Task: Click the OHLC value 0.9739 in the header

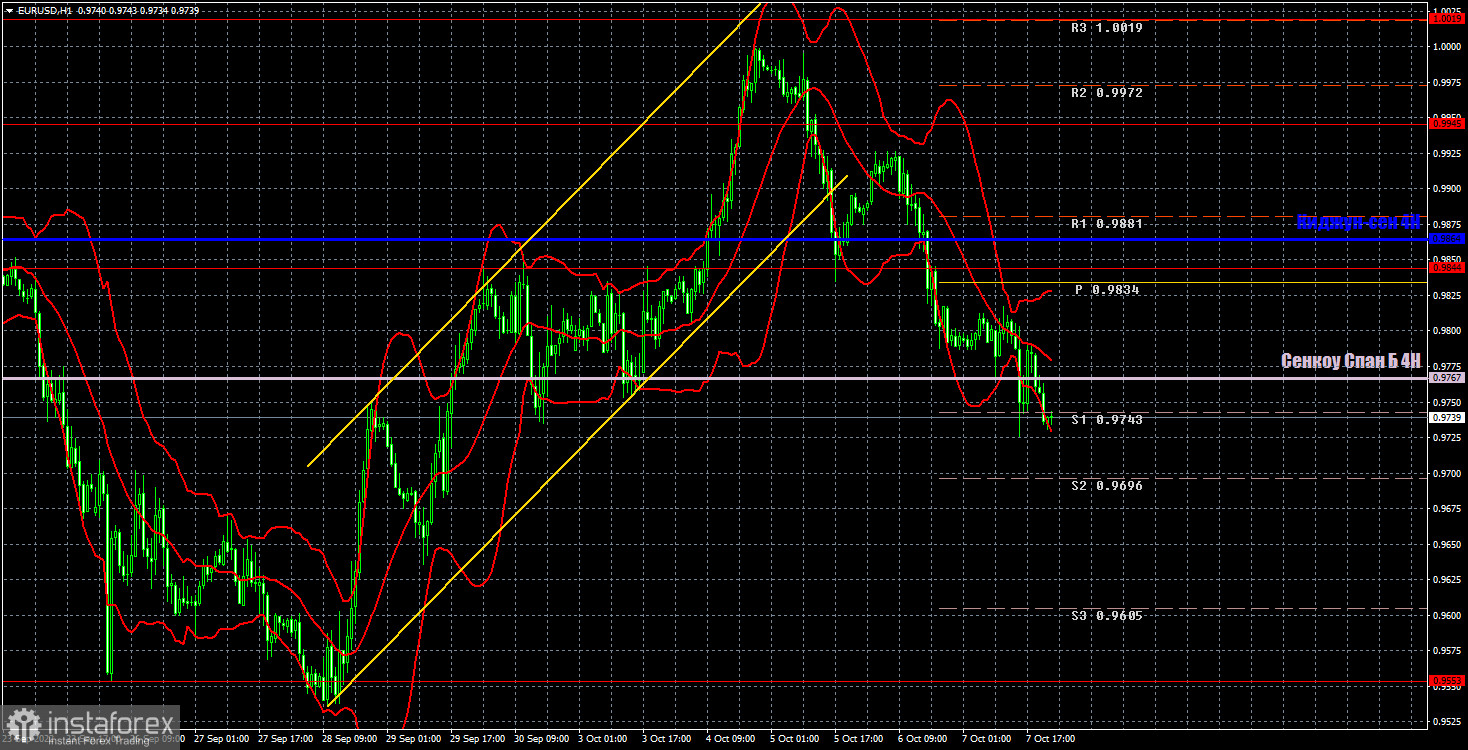Action: [x=184, y=9]
